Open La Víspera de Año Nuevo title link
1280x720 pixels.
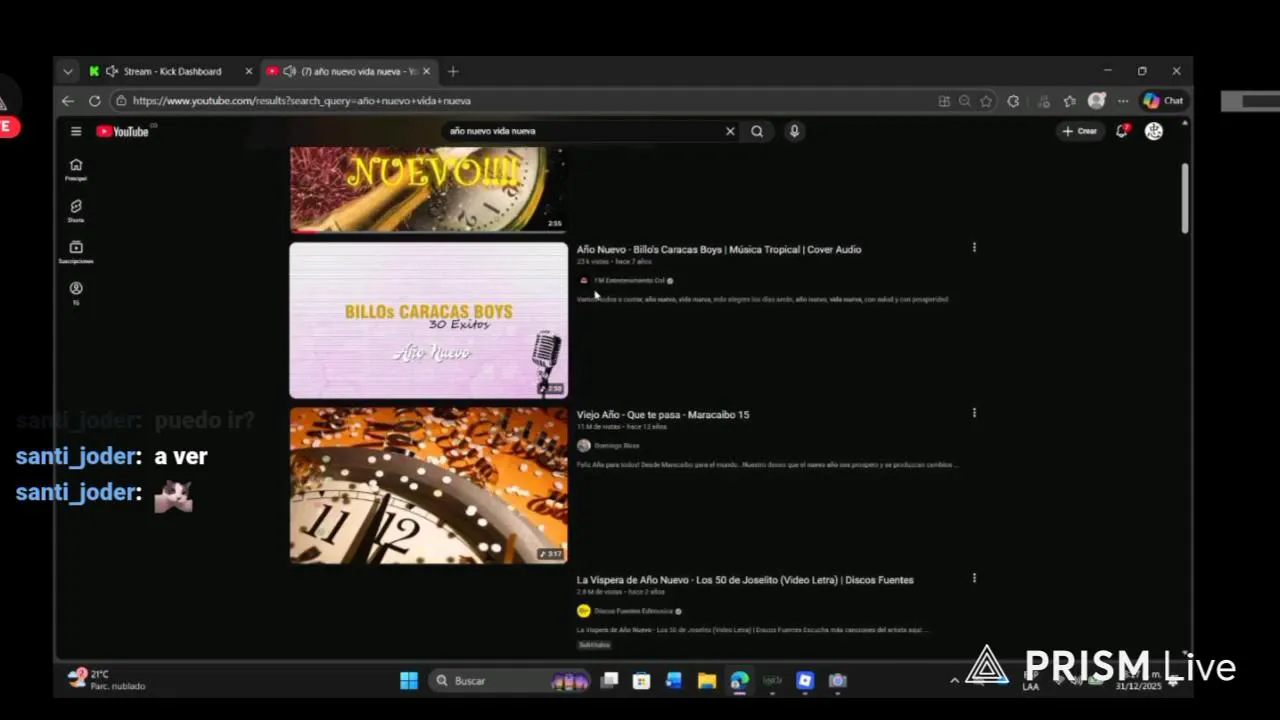(x=745, y=580)
